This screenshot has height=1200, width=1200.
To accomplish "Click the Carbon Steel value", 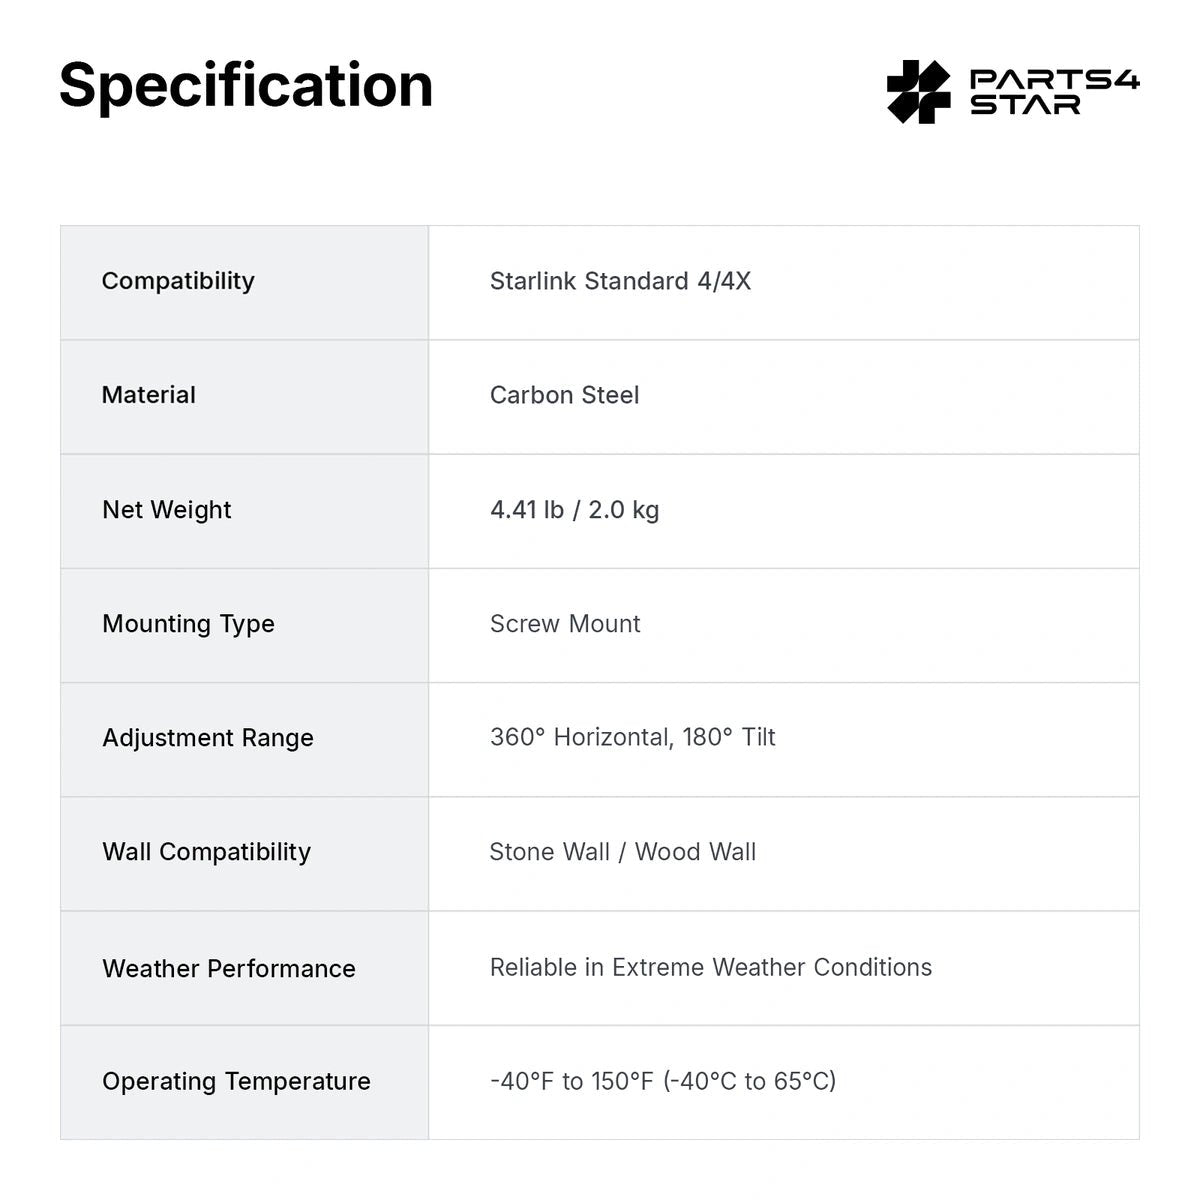I will 564,395.
